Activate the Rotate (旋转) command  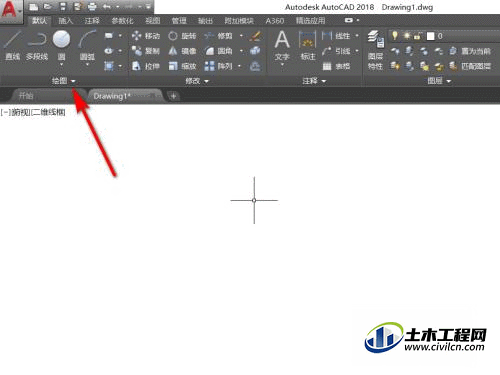pos(182,36)
